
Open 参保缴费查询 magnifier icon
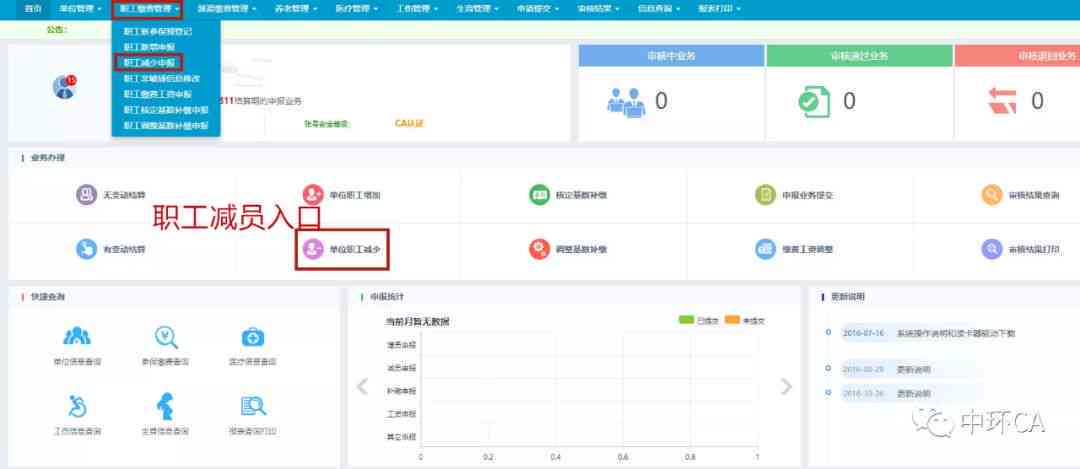[x=166, y=336]
